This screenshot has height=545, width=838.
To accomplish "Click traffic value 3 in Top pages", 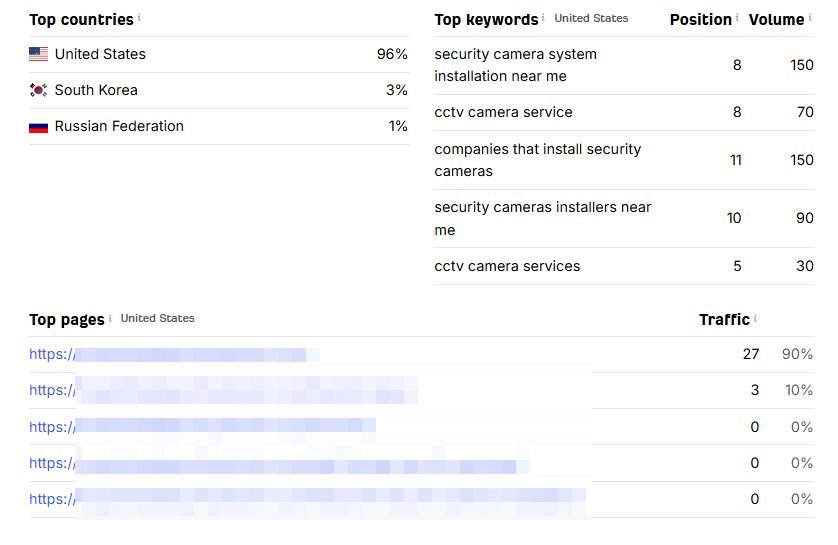I will click(x=755, y=390).
